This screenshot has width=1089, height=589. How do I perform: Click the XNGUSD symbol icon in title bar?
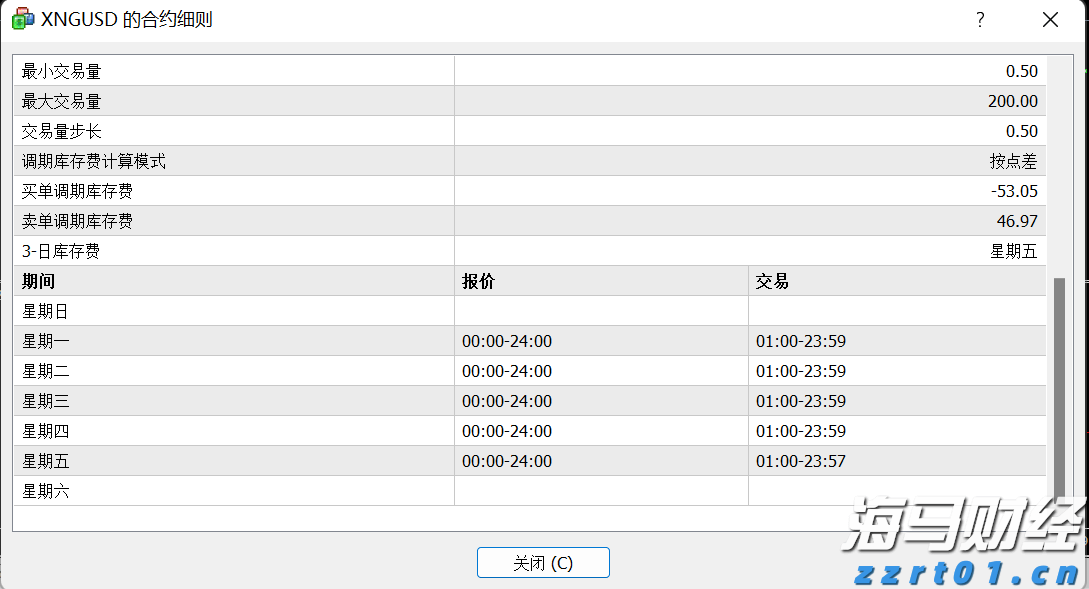(22, 18)
